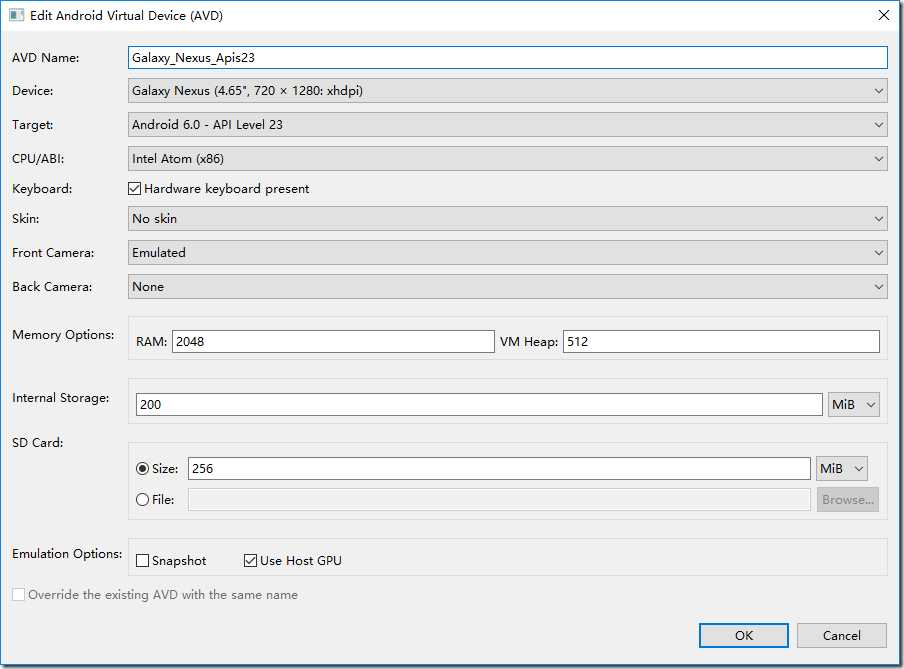904x669 pixels.
Task: Click the Internal Storage field showing 200
Action: pos(479,404)
